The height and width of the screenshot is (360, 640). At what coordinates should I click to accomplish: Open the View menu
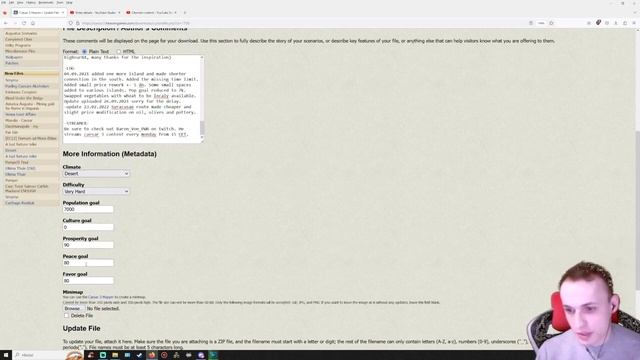tap(20, 2)
